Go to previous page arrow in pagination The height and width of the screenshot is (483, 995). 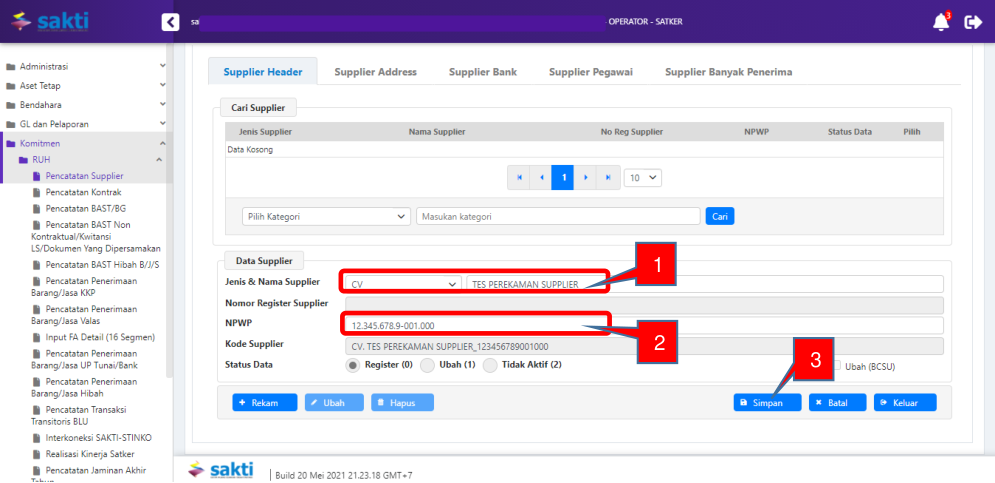click(x=541, y=177)
